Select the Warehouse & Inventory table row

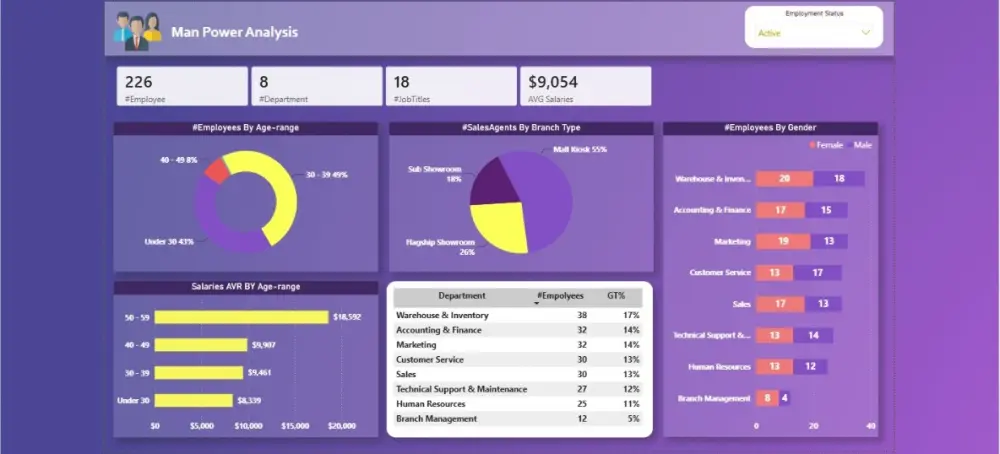click(x=517, y=315)
